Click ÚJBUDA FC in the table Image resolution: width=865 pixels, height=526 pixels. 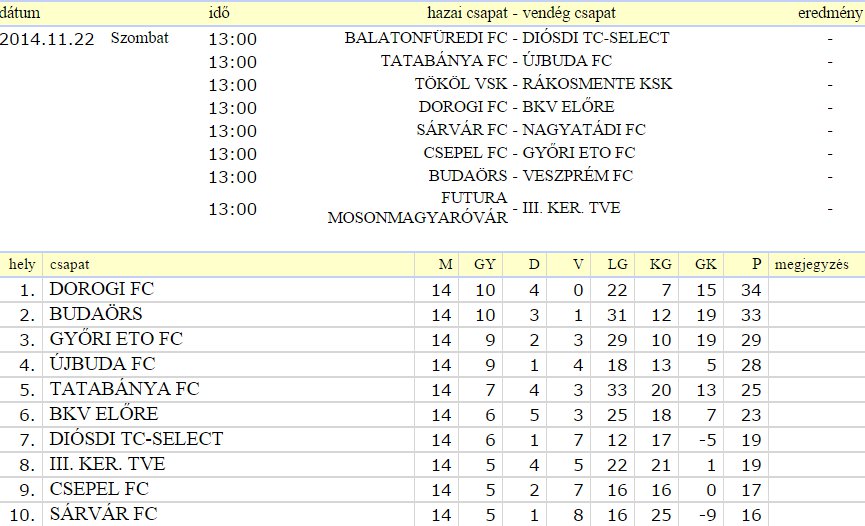coord(103,364)
